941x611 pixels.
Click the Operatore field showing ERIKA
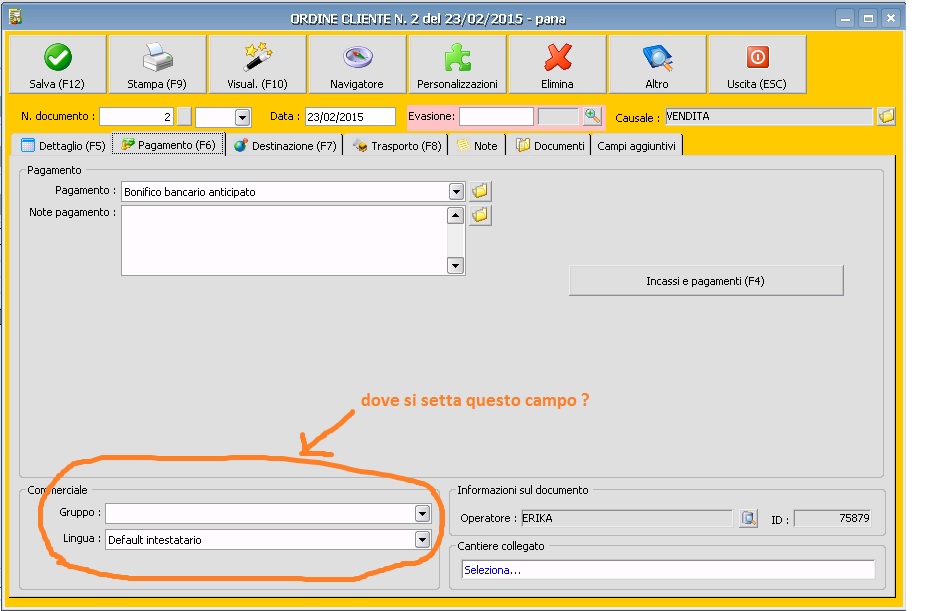click(626, 518)
